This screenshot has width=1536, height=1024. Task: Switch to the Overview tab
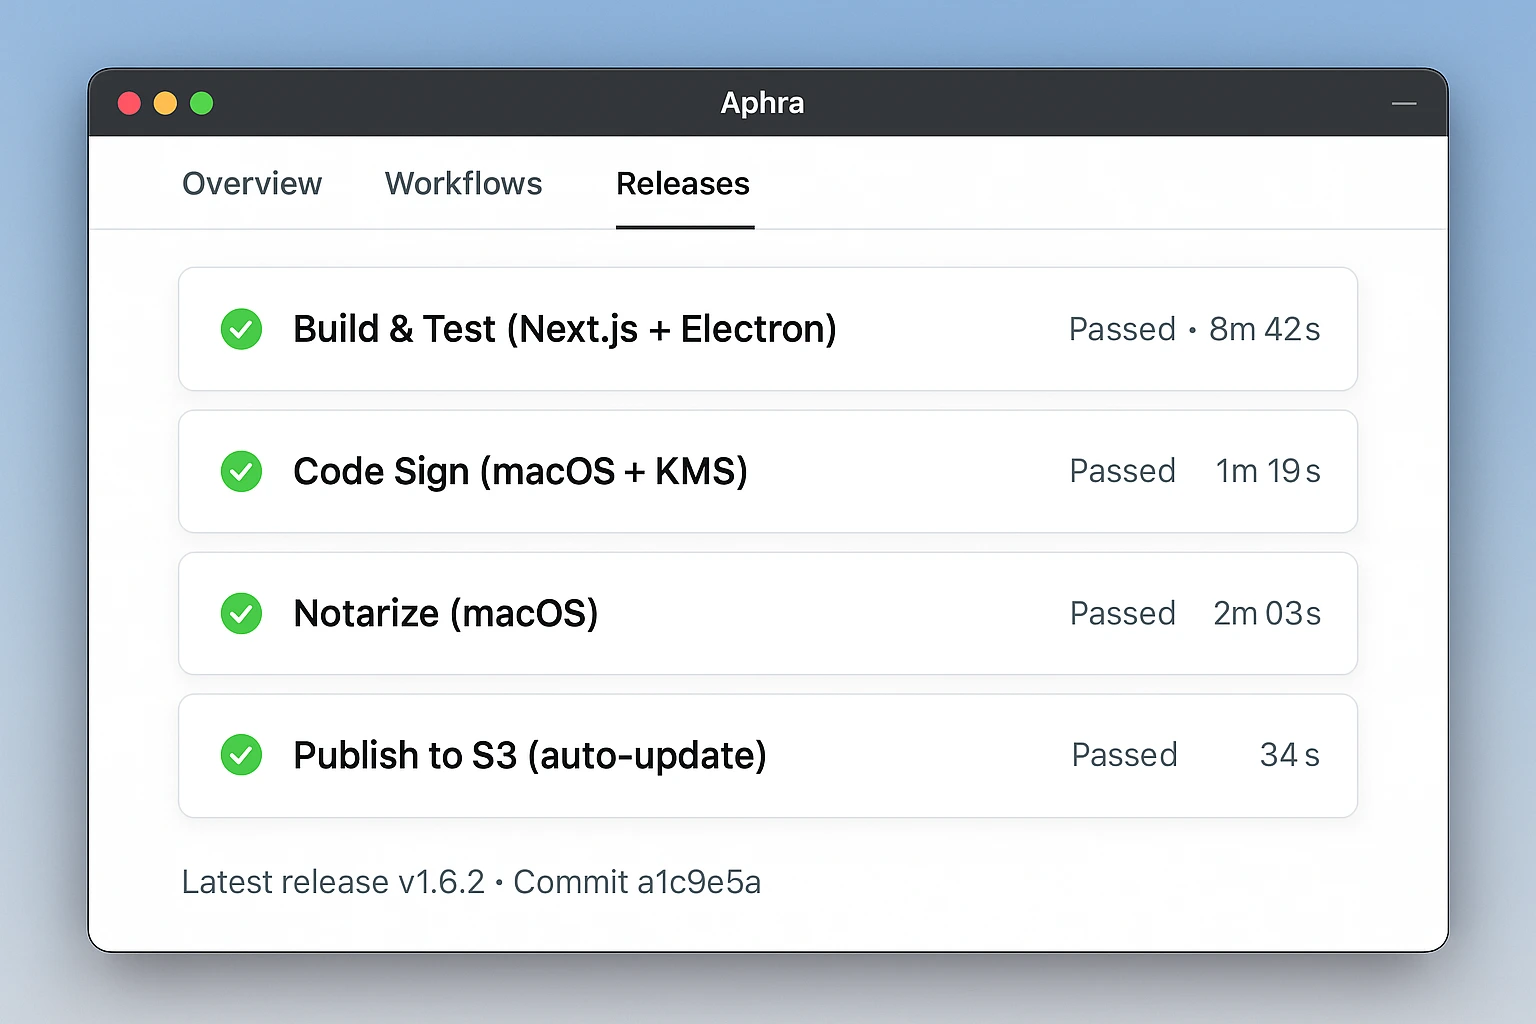pos(251,184)
